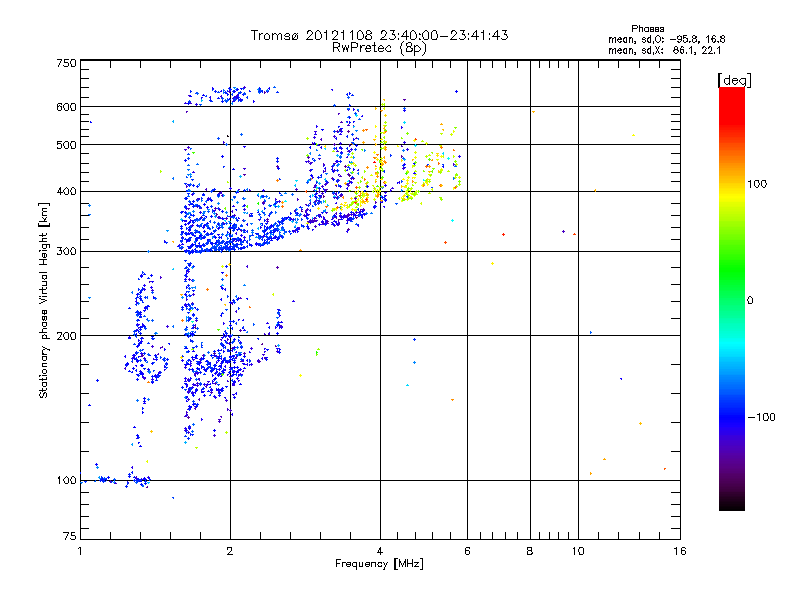Screen dimensions: 800x600
Task: Click the x-axis tick label '16'
Action: [680, 551]
